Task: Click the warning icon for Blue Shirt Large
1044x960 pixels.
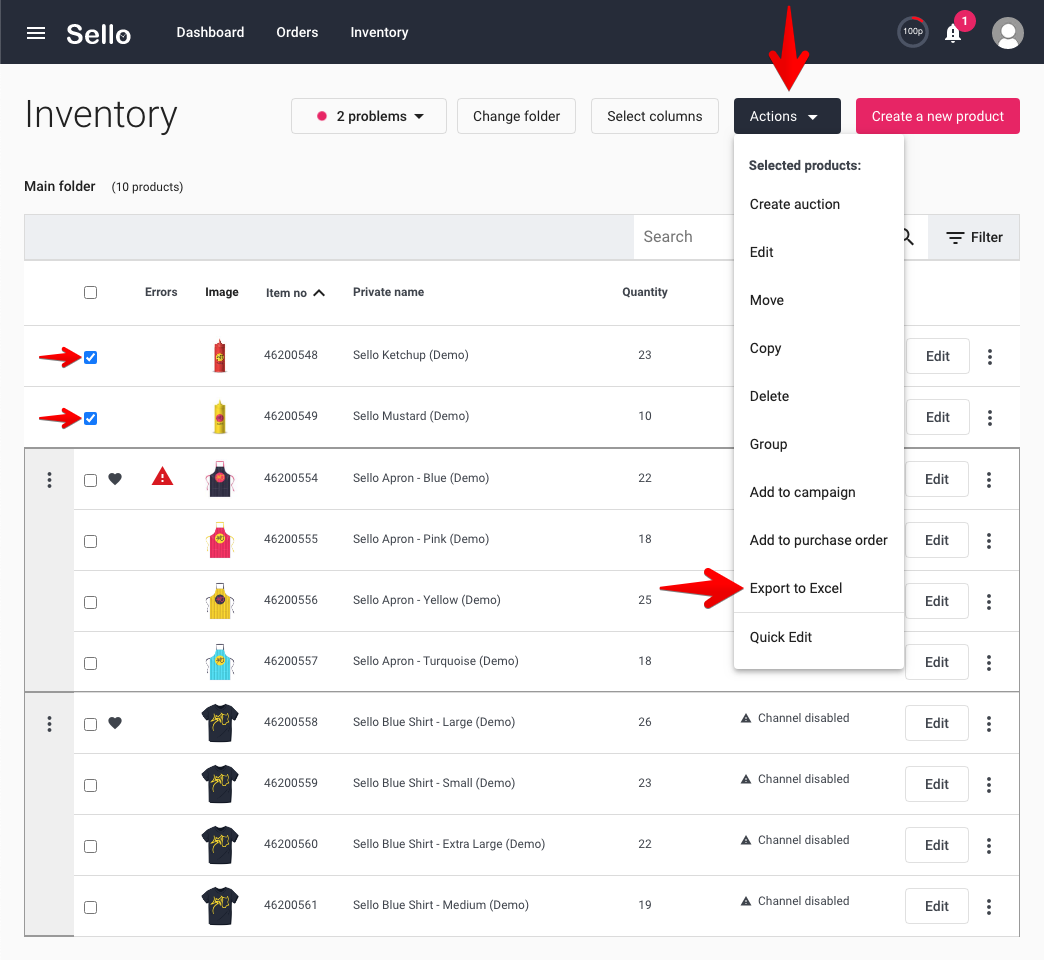Action: coord(746,718)
